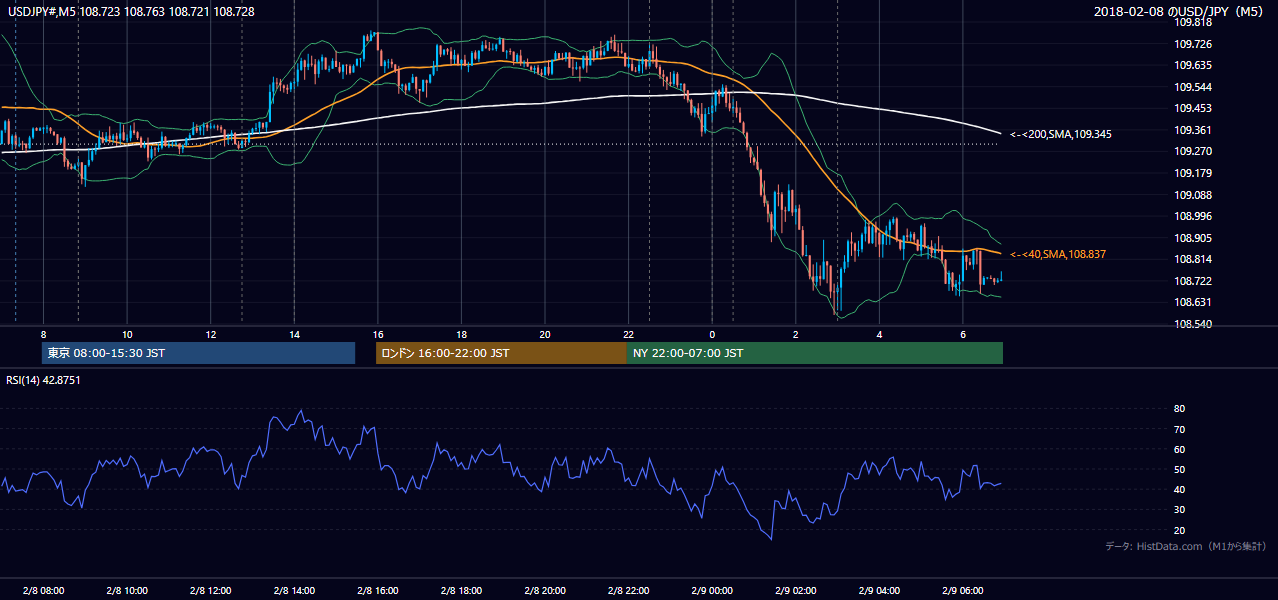The image size is (1278, 600).
Task: Click RSI scale level 30
Action: (1180, 510)
